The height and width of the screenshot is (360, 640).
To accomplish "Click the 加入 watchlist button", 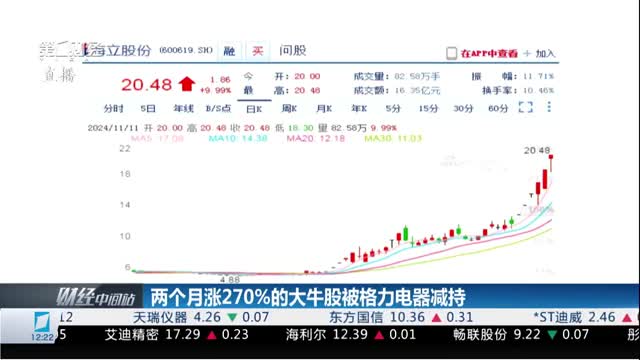I will pos(545,53).
